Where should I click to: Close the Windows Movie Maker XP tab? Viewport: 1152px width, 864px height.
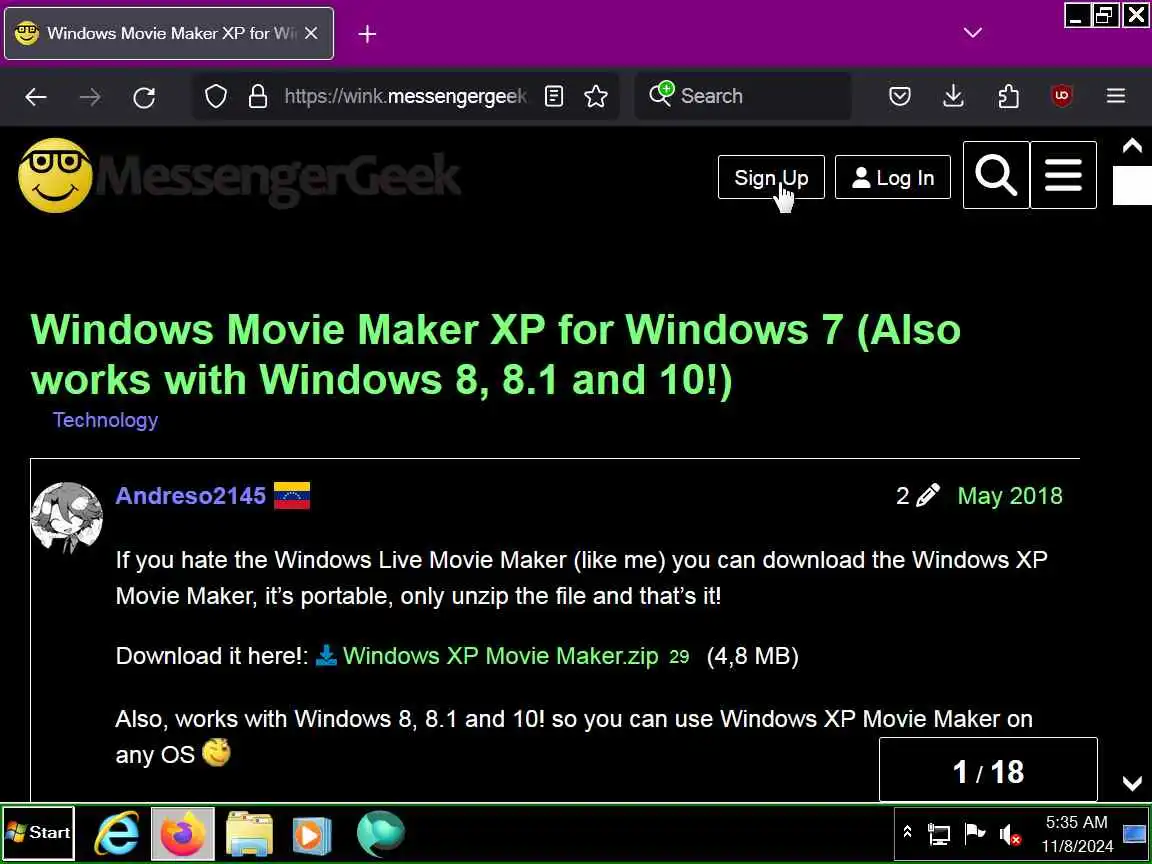(x=312, y=33)
